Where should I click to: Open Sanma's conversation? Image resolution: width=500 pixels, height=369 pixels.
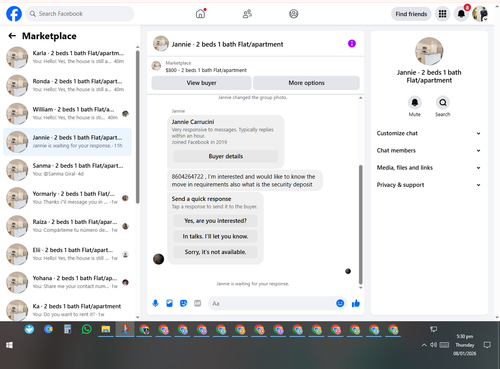(68, 170)
